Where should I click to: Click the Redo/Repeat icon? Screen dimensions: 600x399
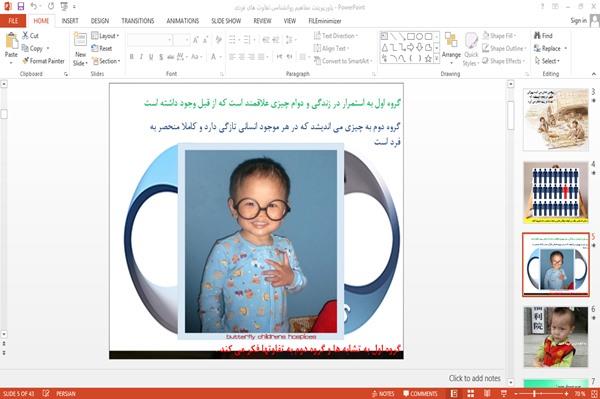coord(51,6)
